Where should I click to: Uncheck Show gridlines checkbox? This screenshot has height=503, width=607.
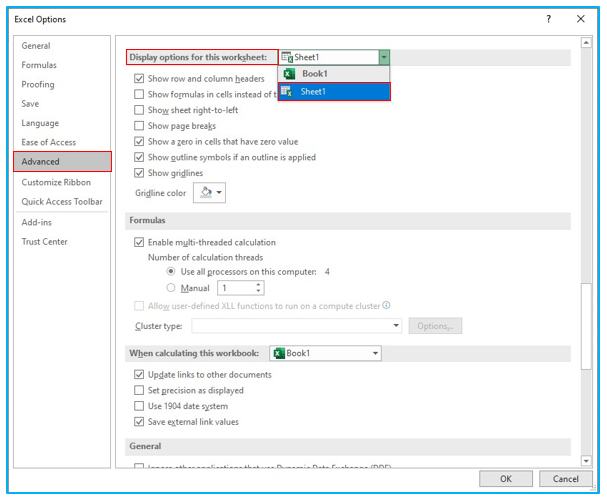pos(139,173)
